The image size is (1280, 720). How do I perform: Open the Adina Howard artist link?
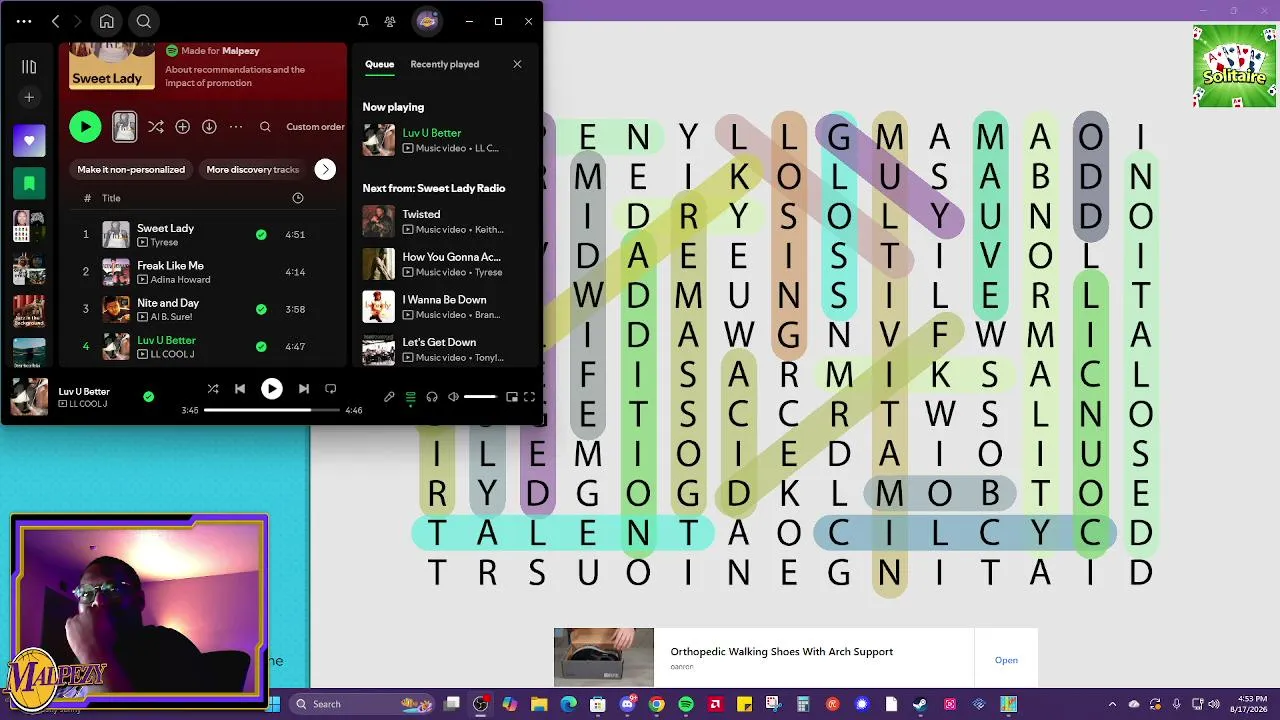pyautogui.click(x=180, y=280)
